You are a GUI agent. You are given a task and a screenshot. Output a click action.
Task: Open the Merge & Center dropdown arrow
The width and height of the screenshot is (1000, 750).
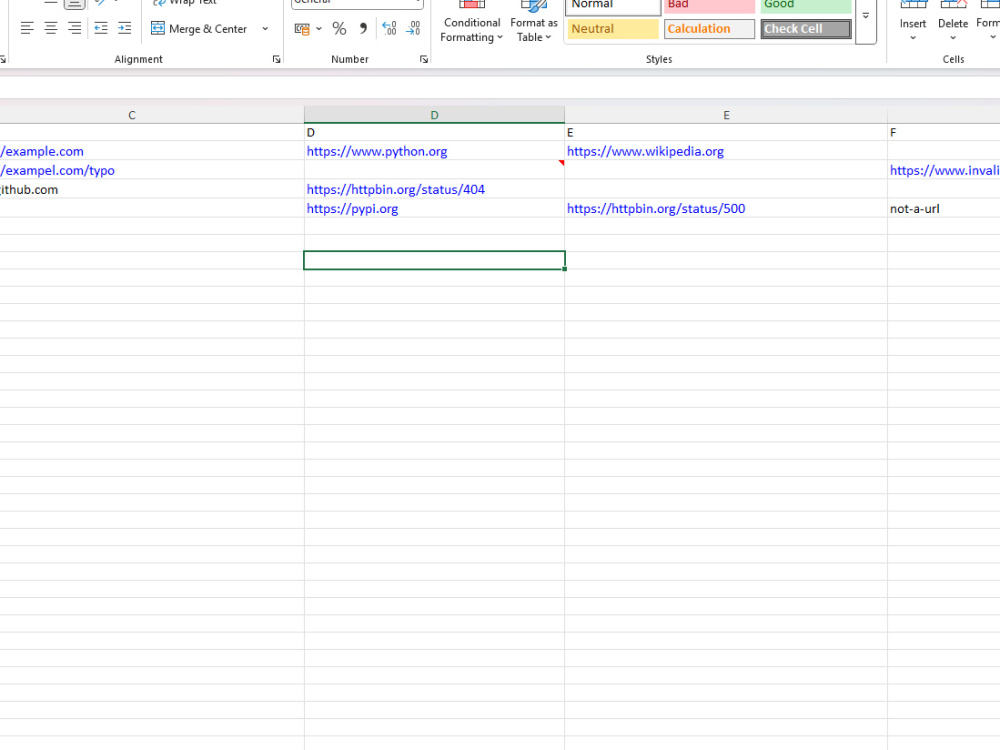click(x=265, y=29)
